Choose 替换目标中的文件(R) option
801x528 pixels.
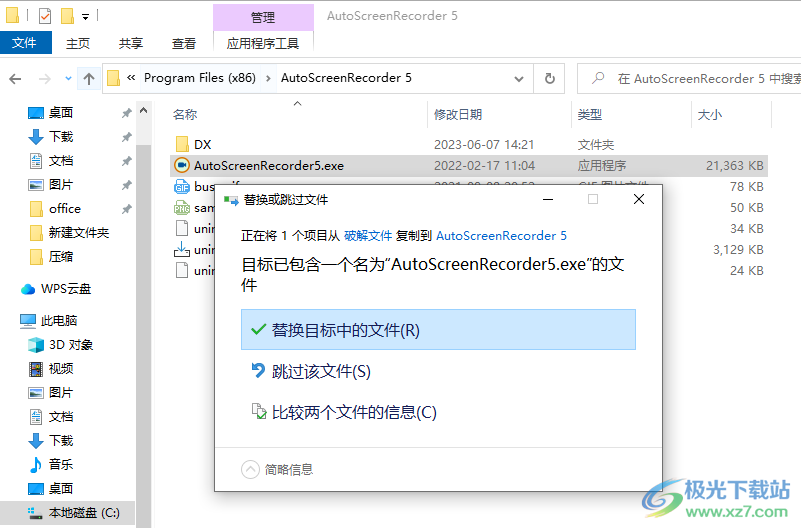click(x=438, y=329)
